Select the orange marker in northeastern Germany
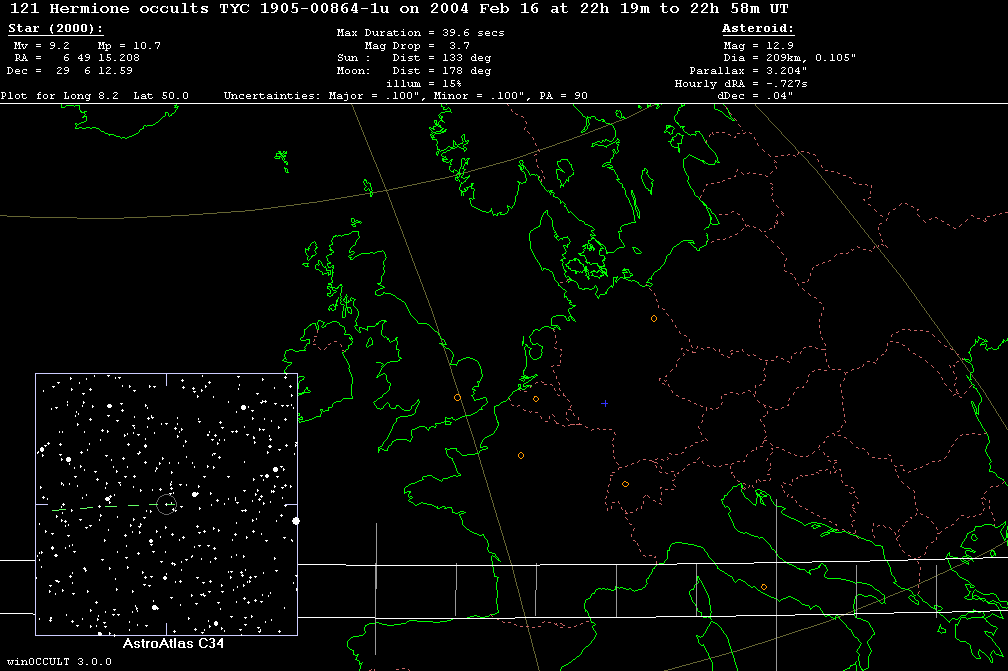 pyautogui.click(x=654, y=319)
